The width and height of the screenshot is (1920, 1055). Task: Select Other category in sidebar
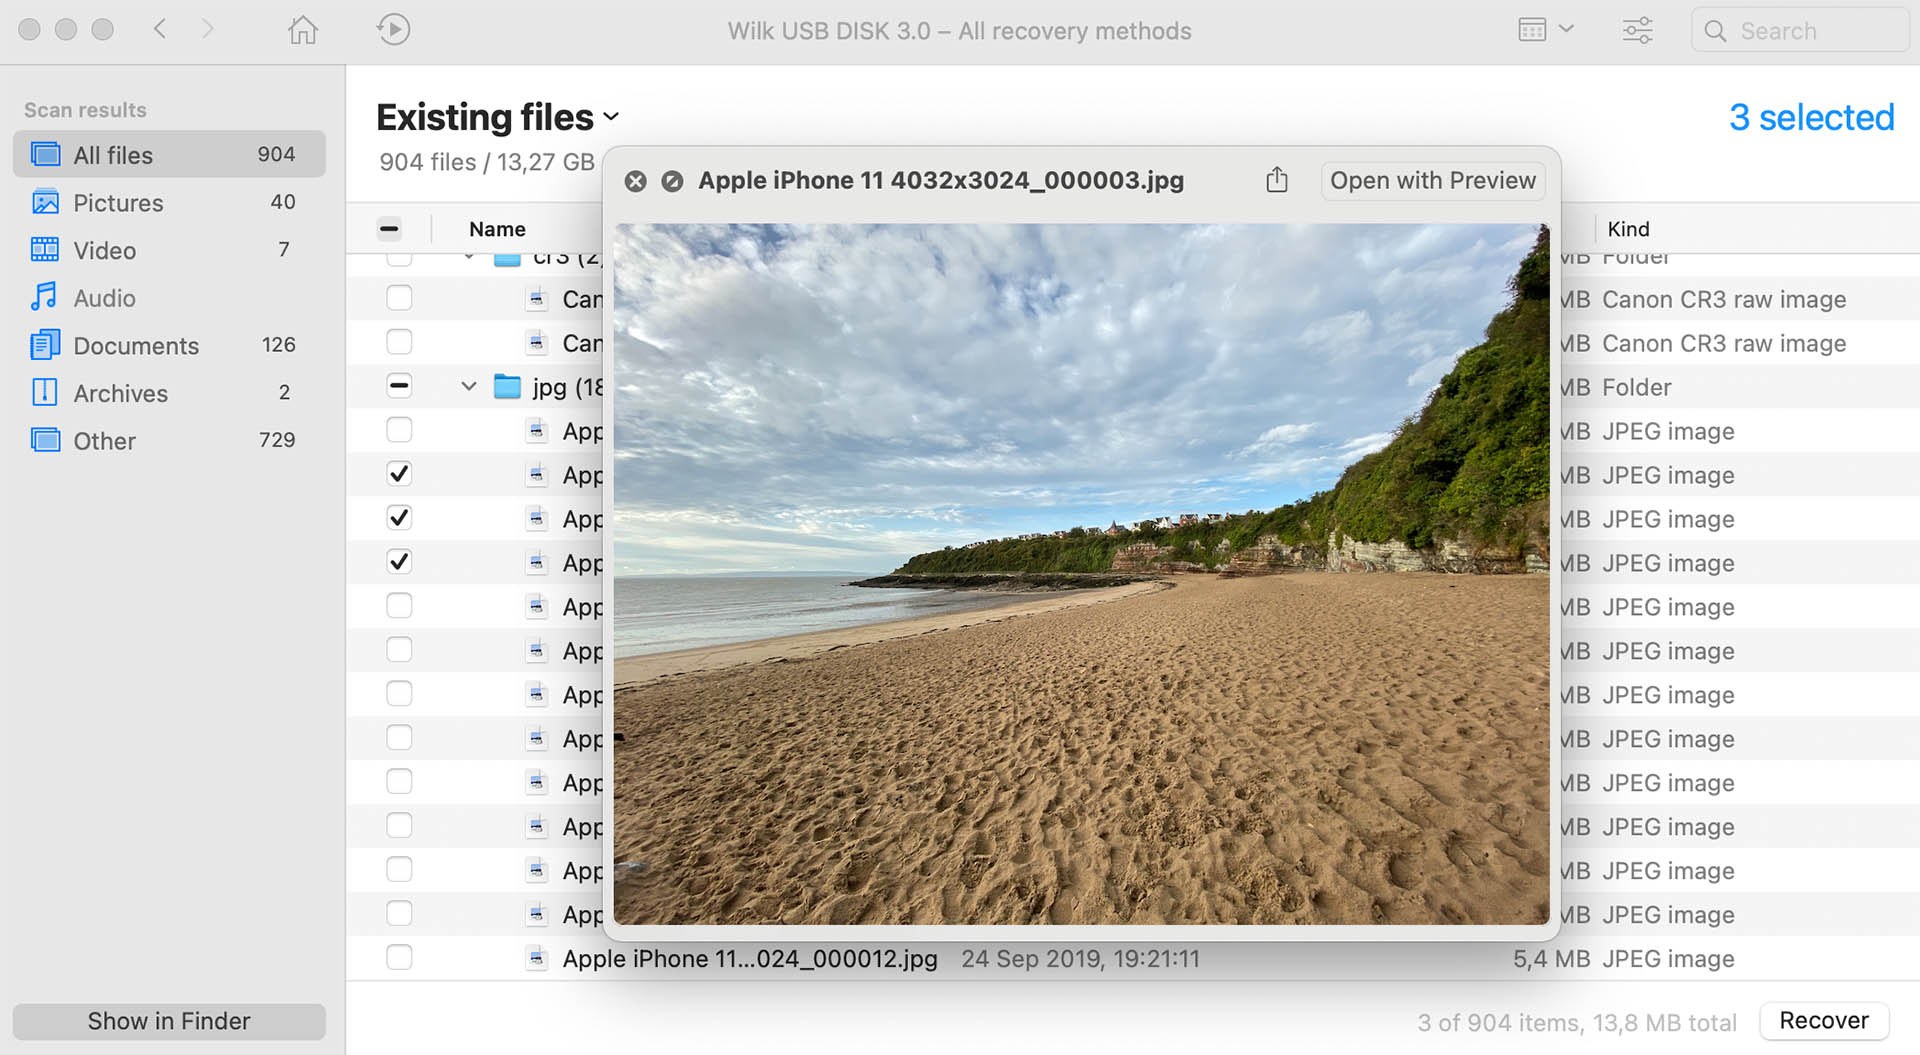click(169, 441)
